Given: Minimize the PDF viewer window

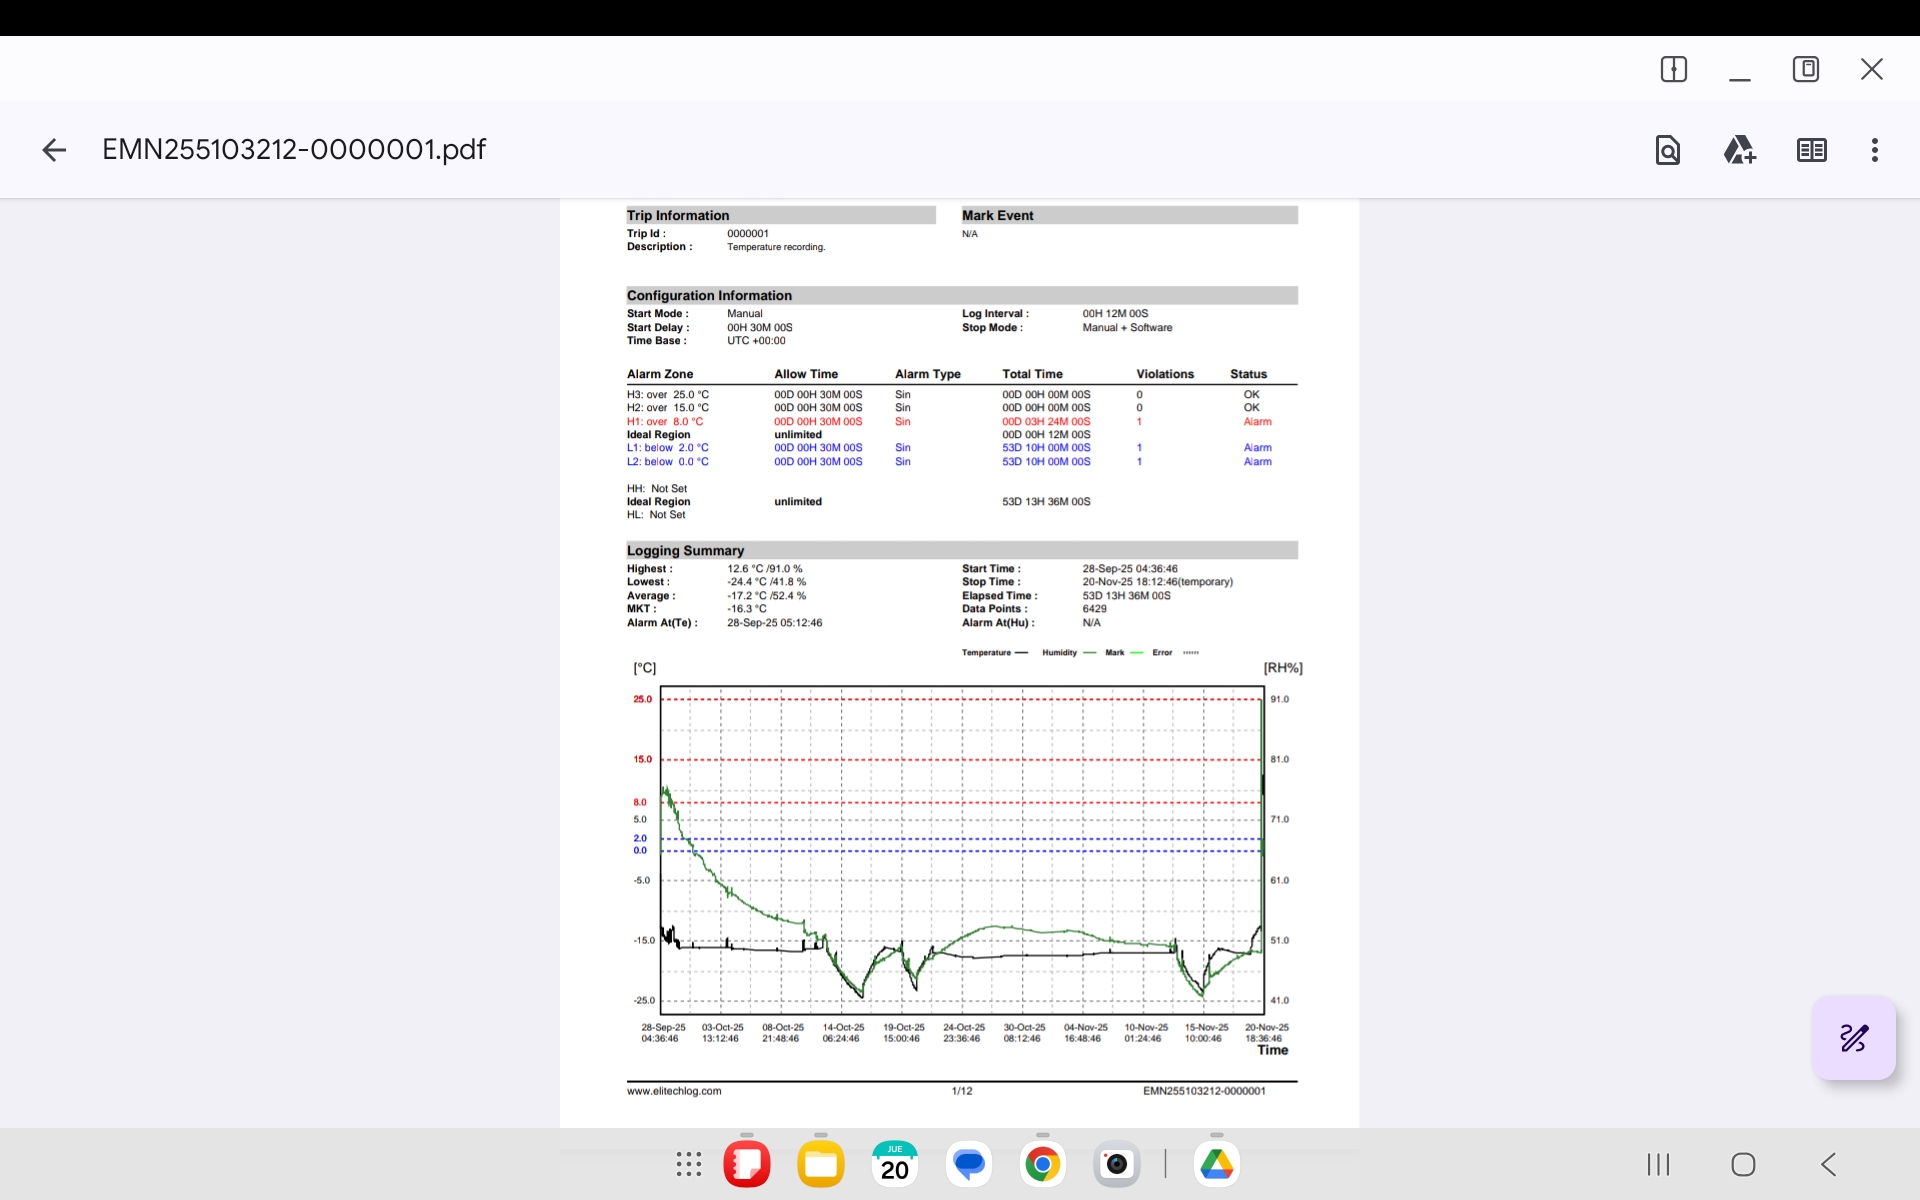Looking at the screenshot, I should tap(1739, 71).
